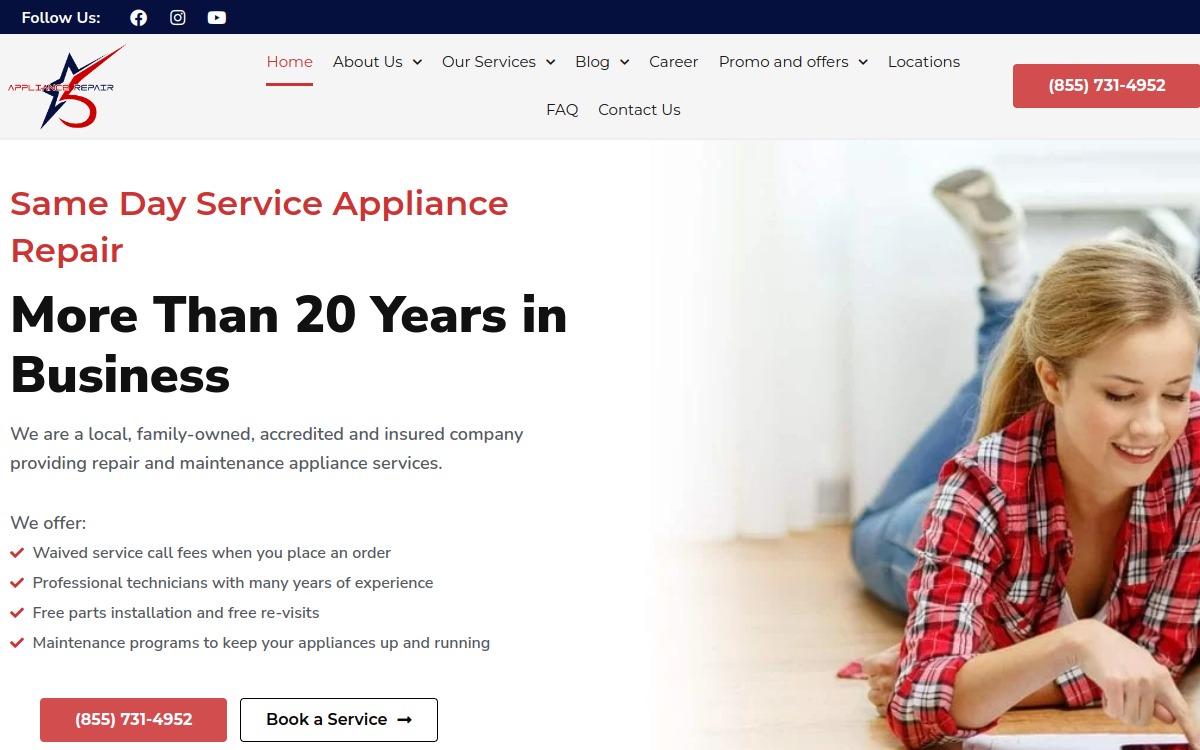Viewport: 1200px width, 750px height.
Task: Open the Facebook page icon
Action: 139,17
